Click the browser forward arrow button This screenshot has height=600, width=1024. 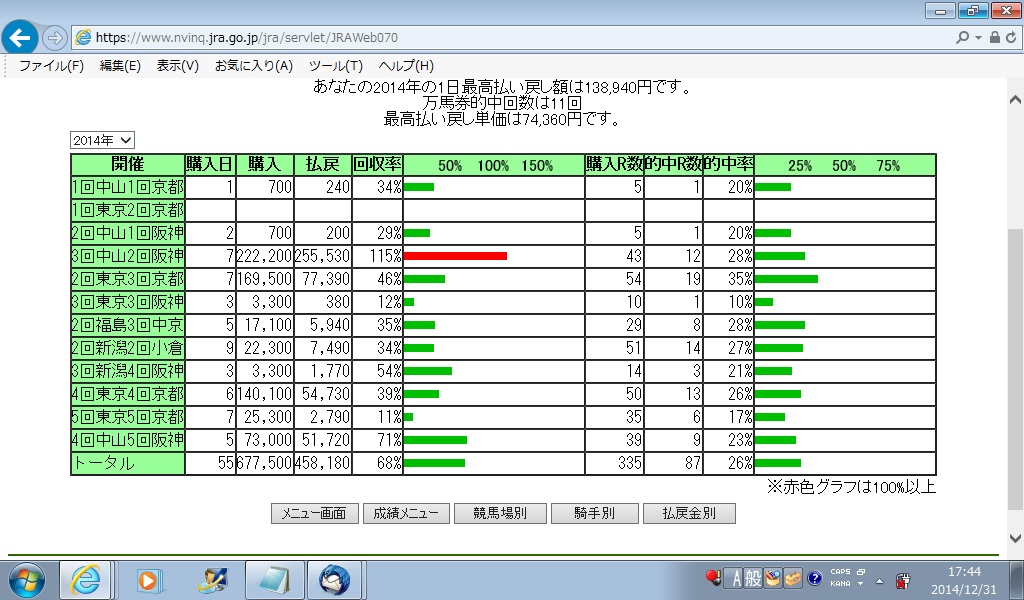(55, 38)
